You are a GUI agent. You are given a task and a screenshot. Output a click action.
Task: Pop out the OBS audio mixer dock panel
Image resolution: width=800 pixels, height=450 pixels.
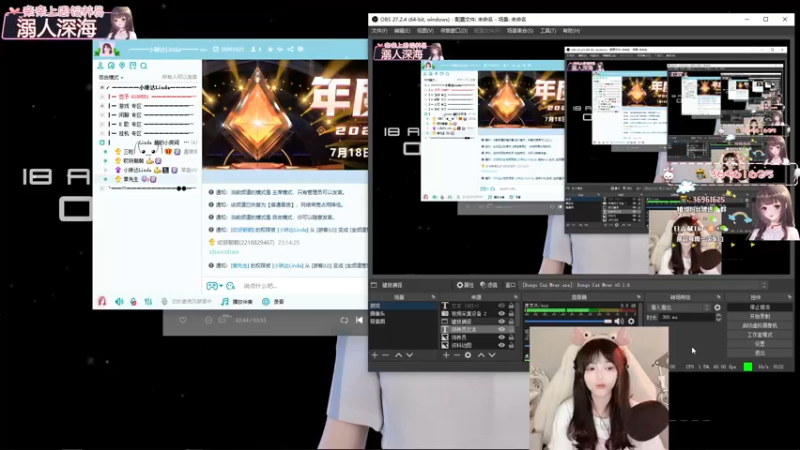(638, 297)
